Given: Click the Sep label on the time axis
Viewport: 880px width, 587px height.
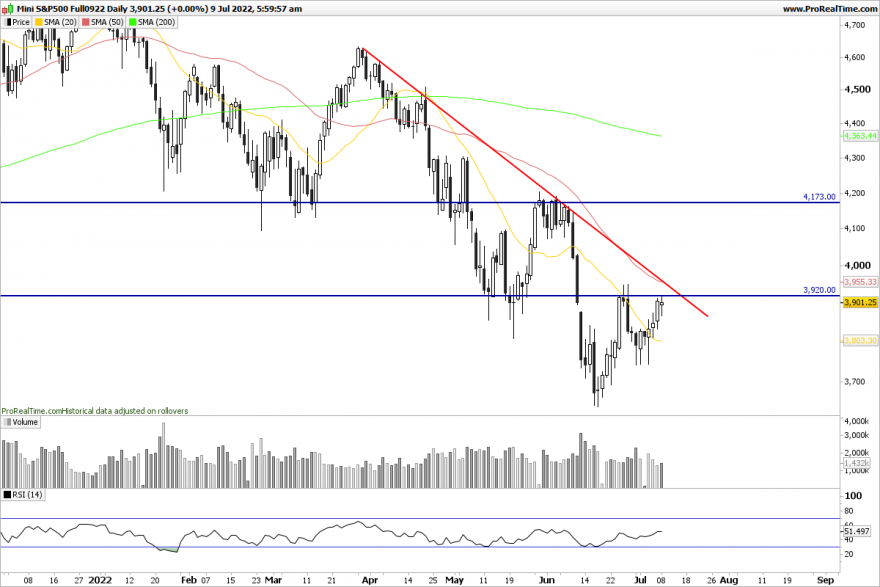Looking at the screenshot, I should pyautogui.click(x=825, y=580).
